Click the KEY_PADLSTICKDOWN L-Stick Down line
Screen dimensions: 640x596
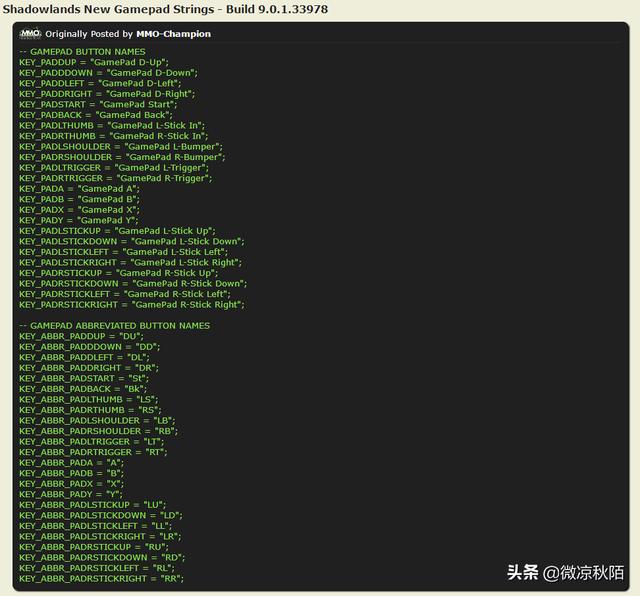(132, 242)
